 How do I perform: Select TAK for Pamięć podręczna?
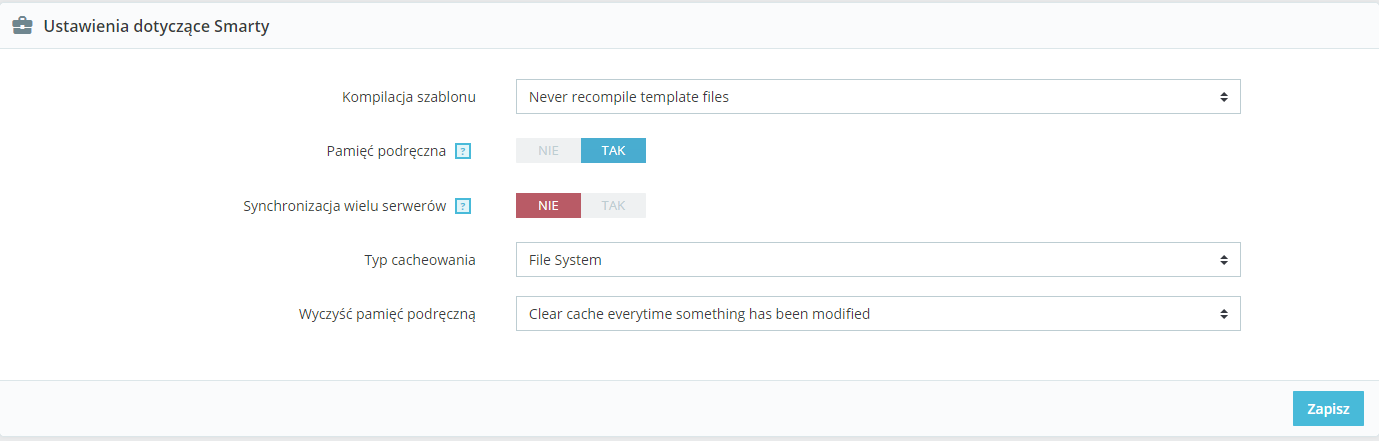(x=613, y=151)
